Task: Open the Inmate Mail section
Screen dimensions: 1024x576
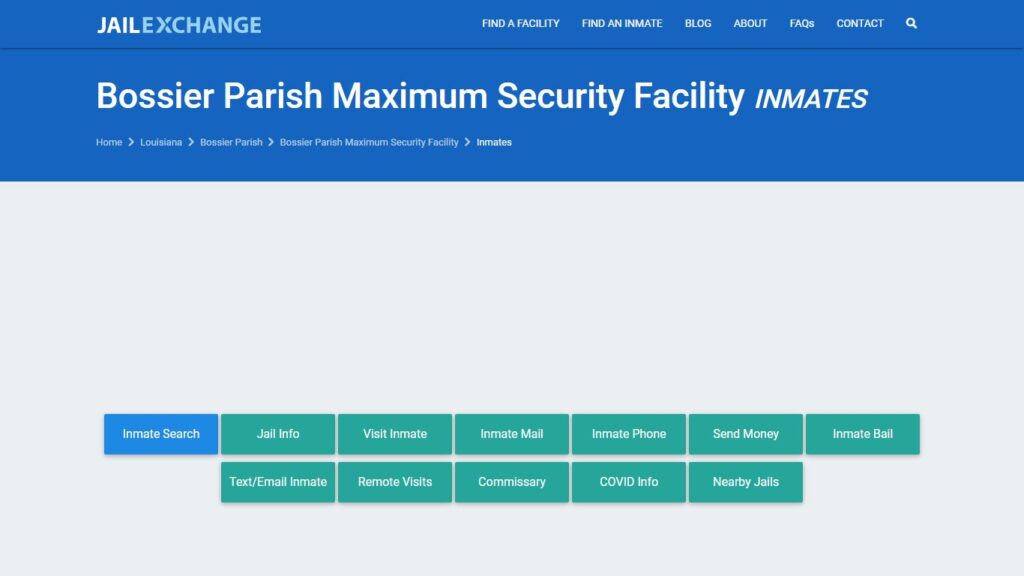Action: pos(511,434)
